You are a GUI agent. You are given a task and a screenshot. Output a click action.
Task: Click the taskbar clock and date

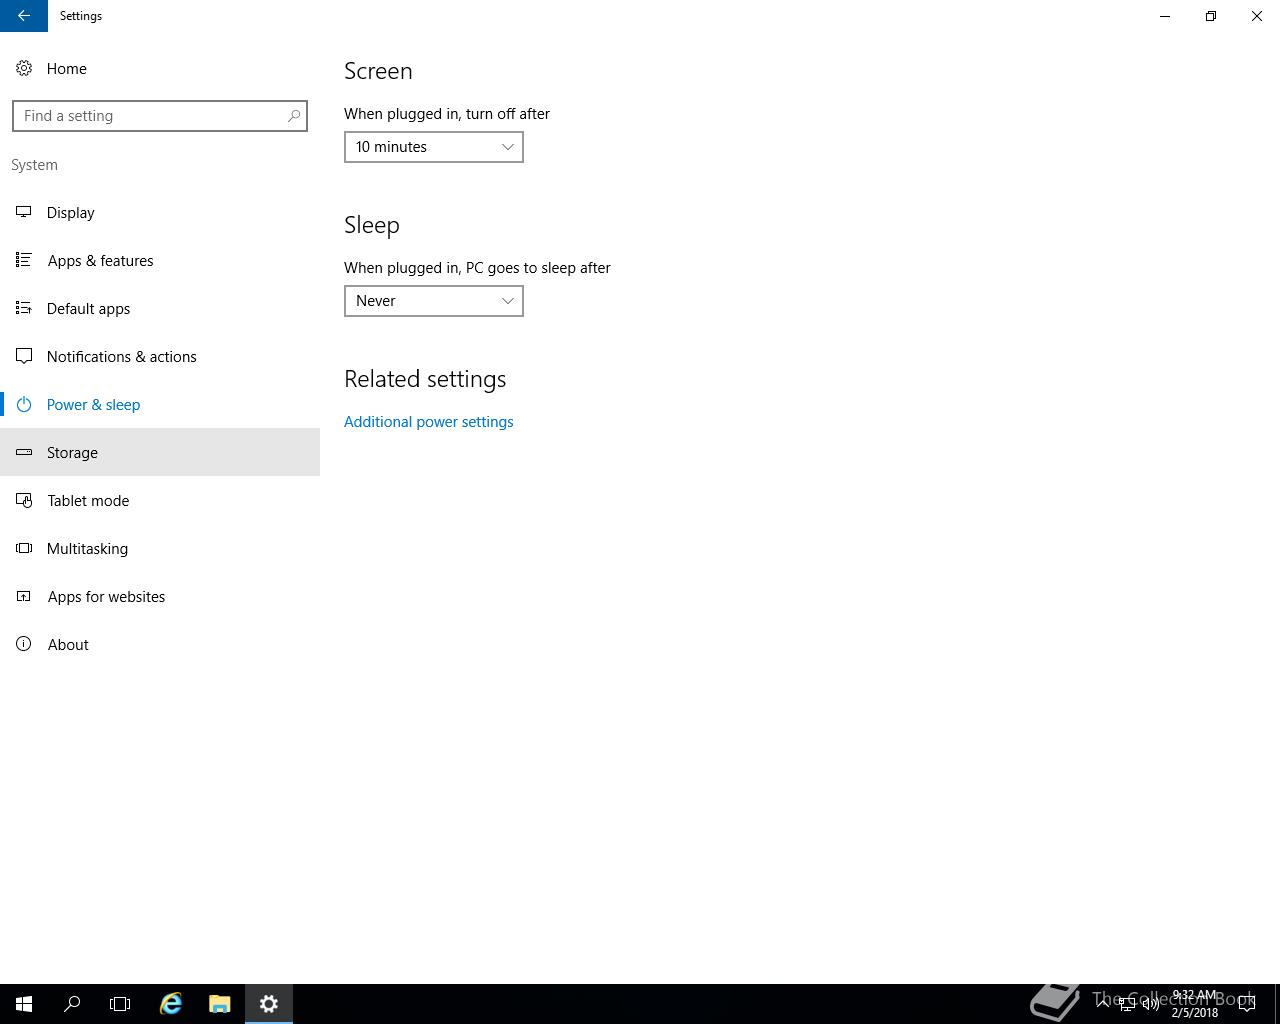[x=1195, y=1004]
